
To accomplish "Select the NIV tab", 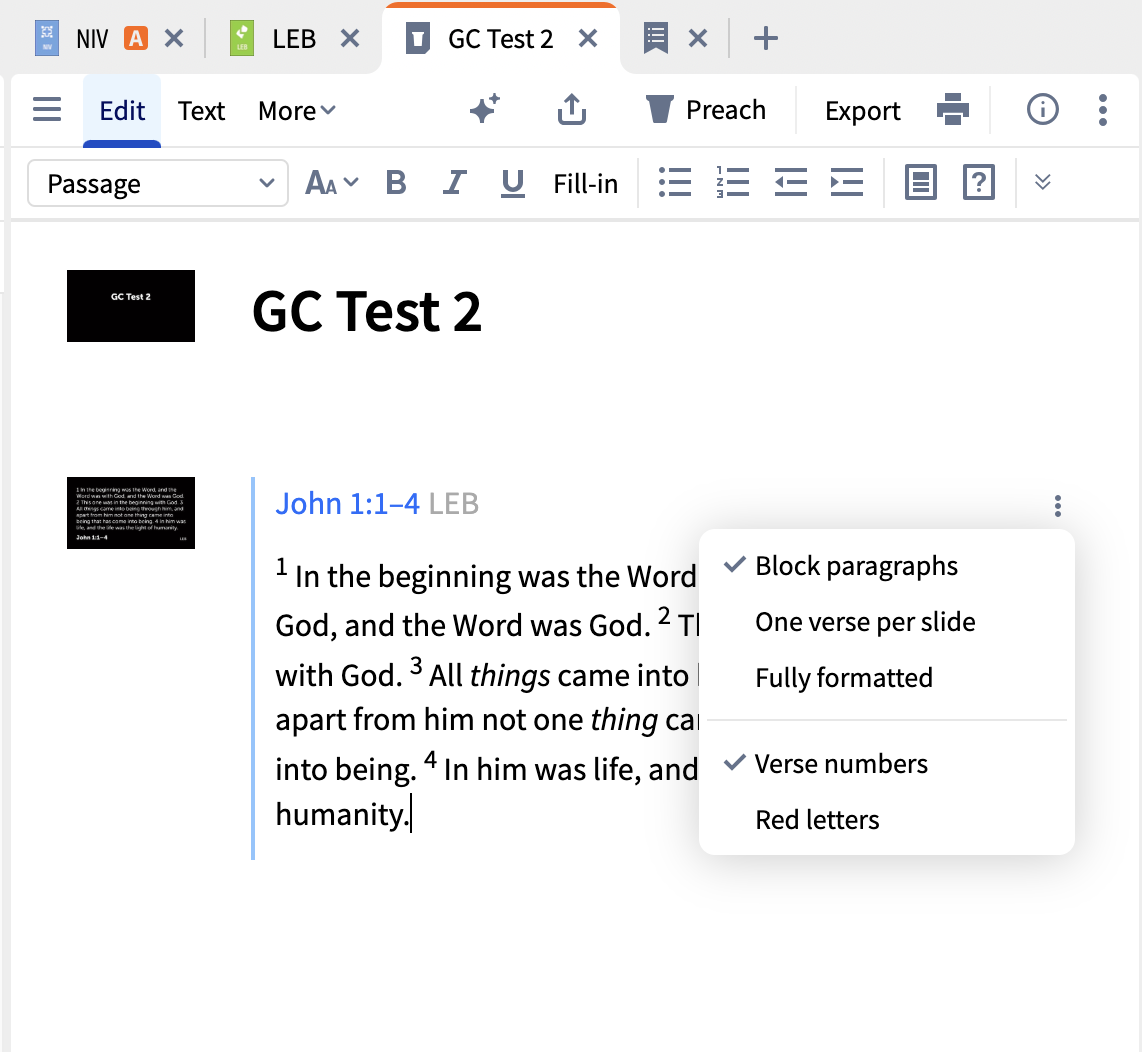I will click(92, 39).
